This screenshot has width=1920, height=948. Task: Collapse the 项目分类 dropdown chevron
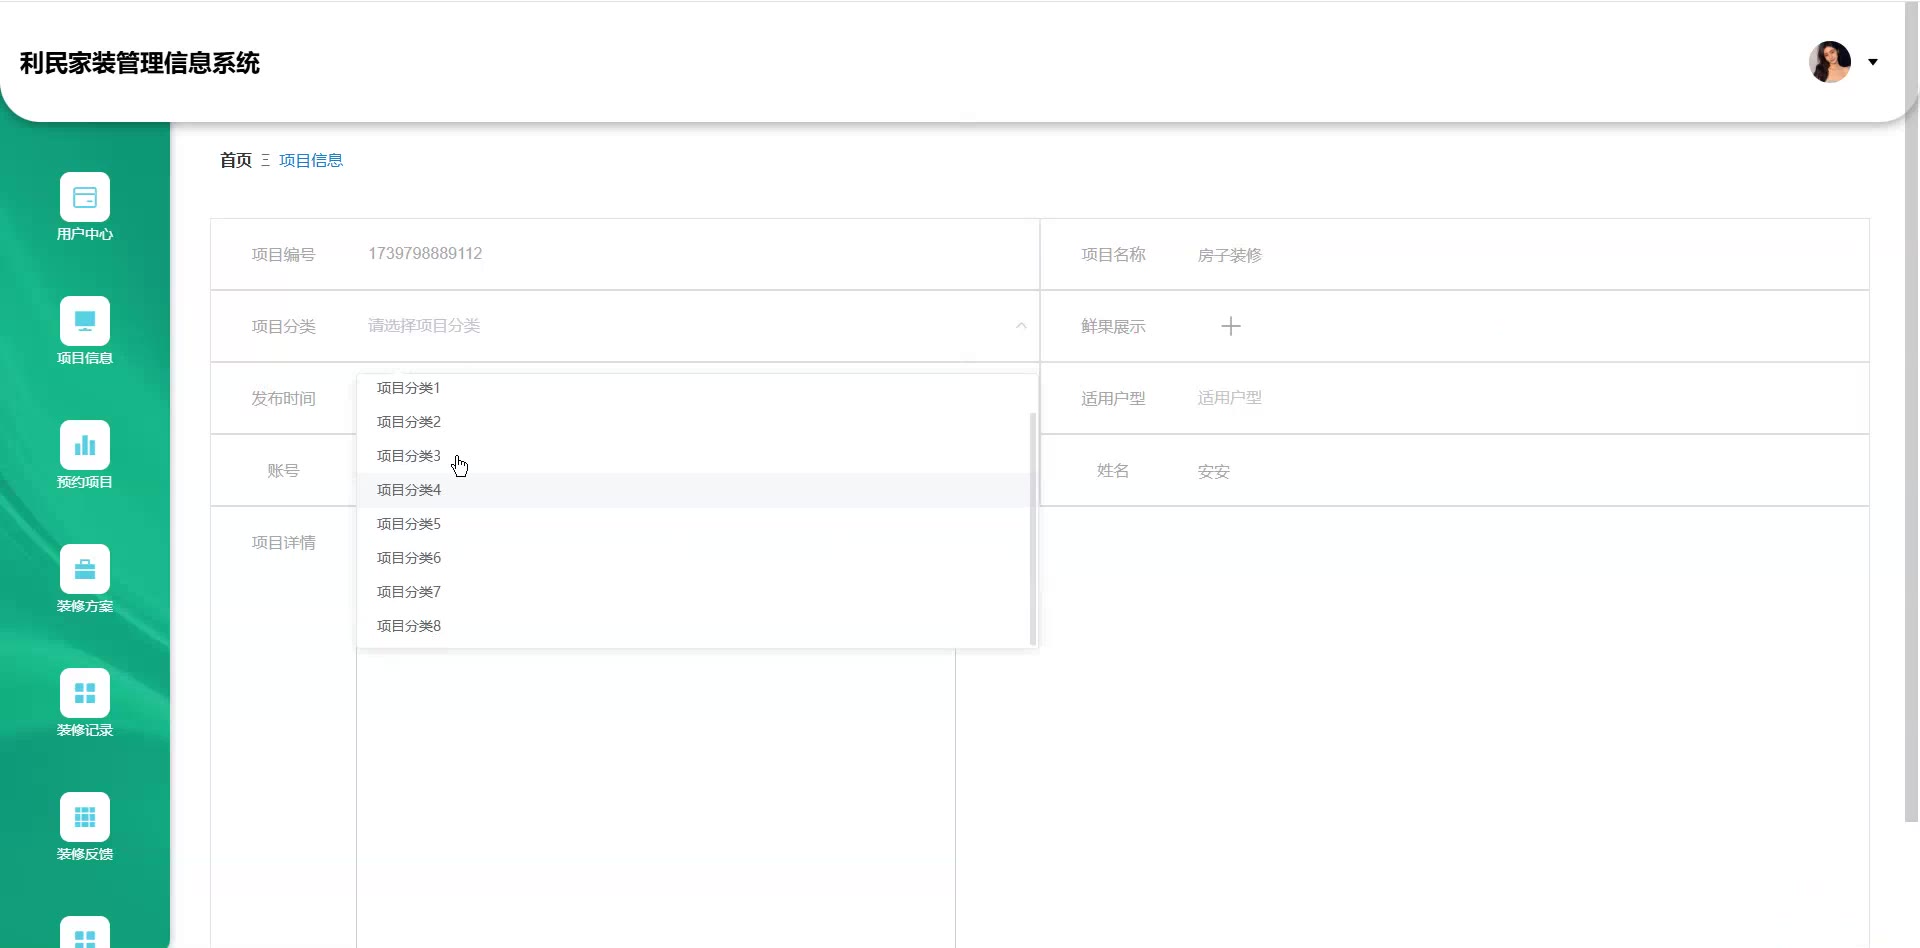click(1021, 326)
